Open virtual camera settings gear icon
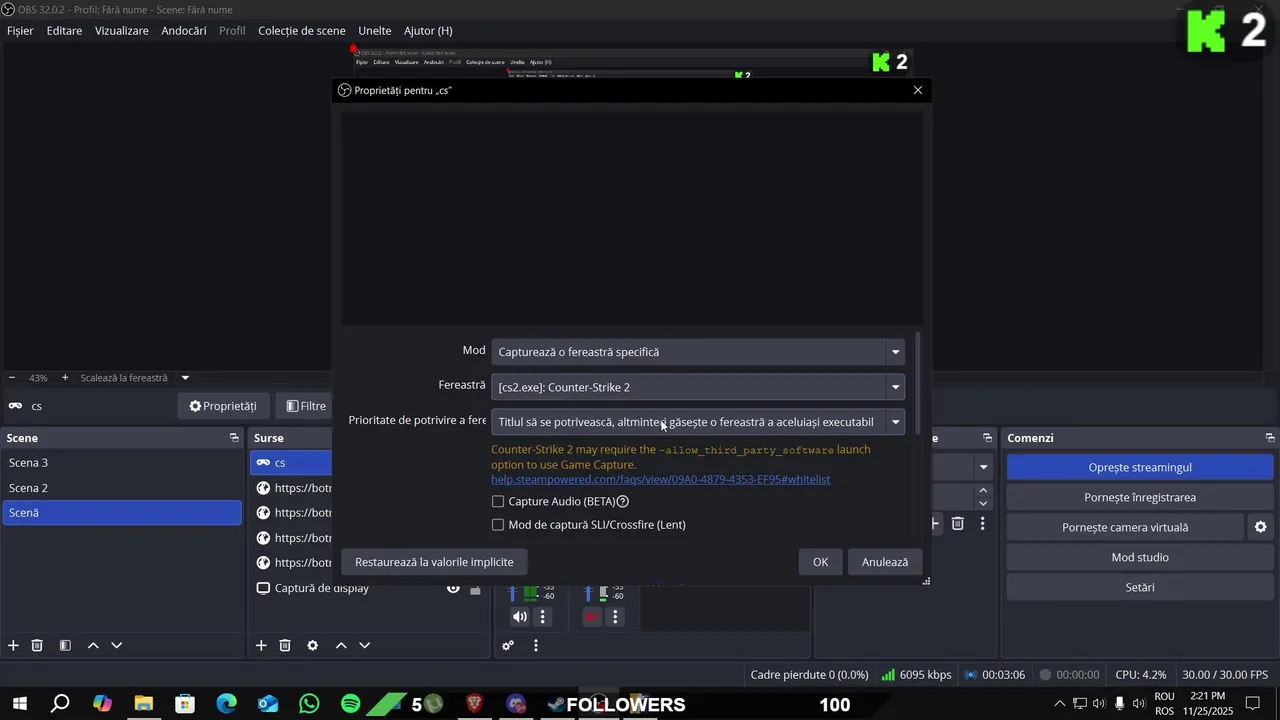1280x720 pixels. pyautogui.click(x=1260, y=527)
